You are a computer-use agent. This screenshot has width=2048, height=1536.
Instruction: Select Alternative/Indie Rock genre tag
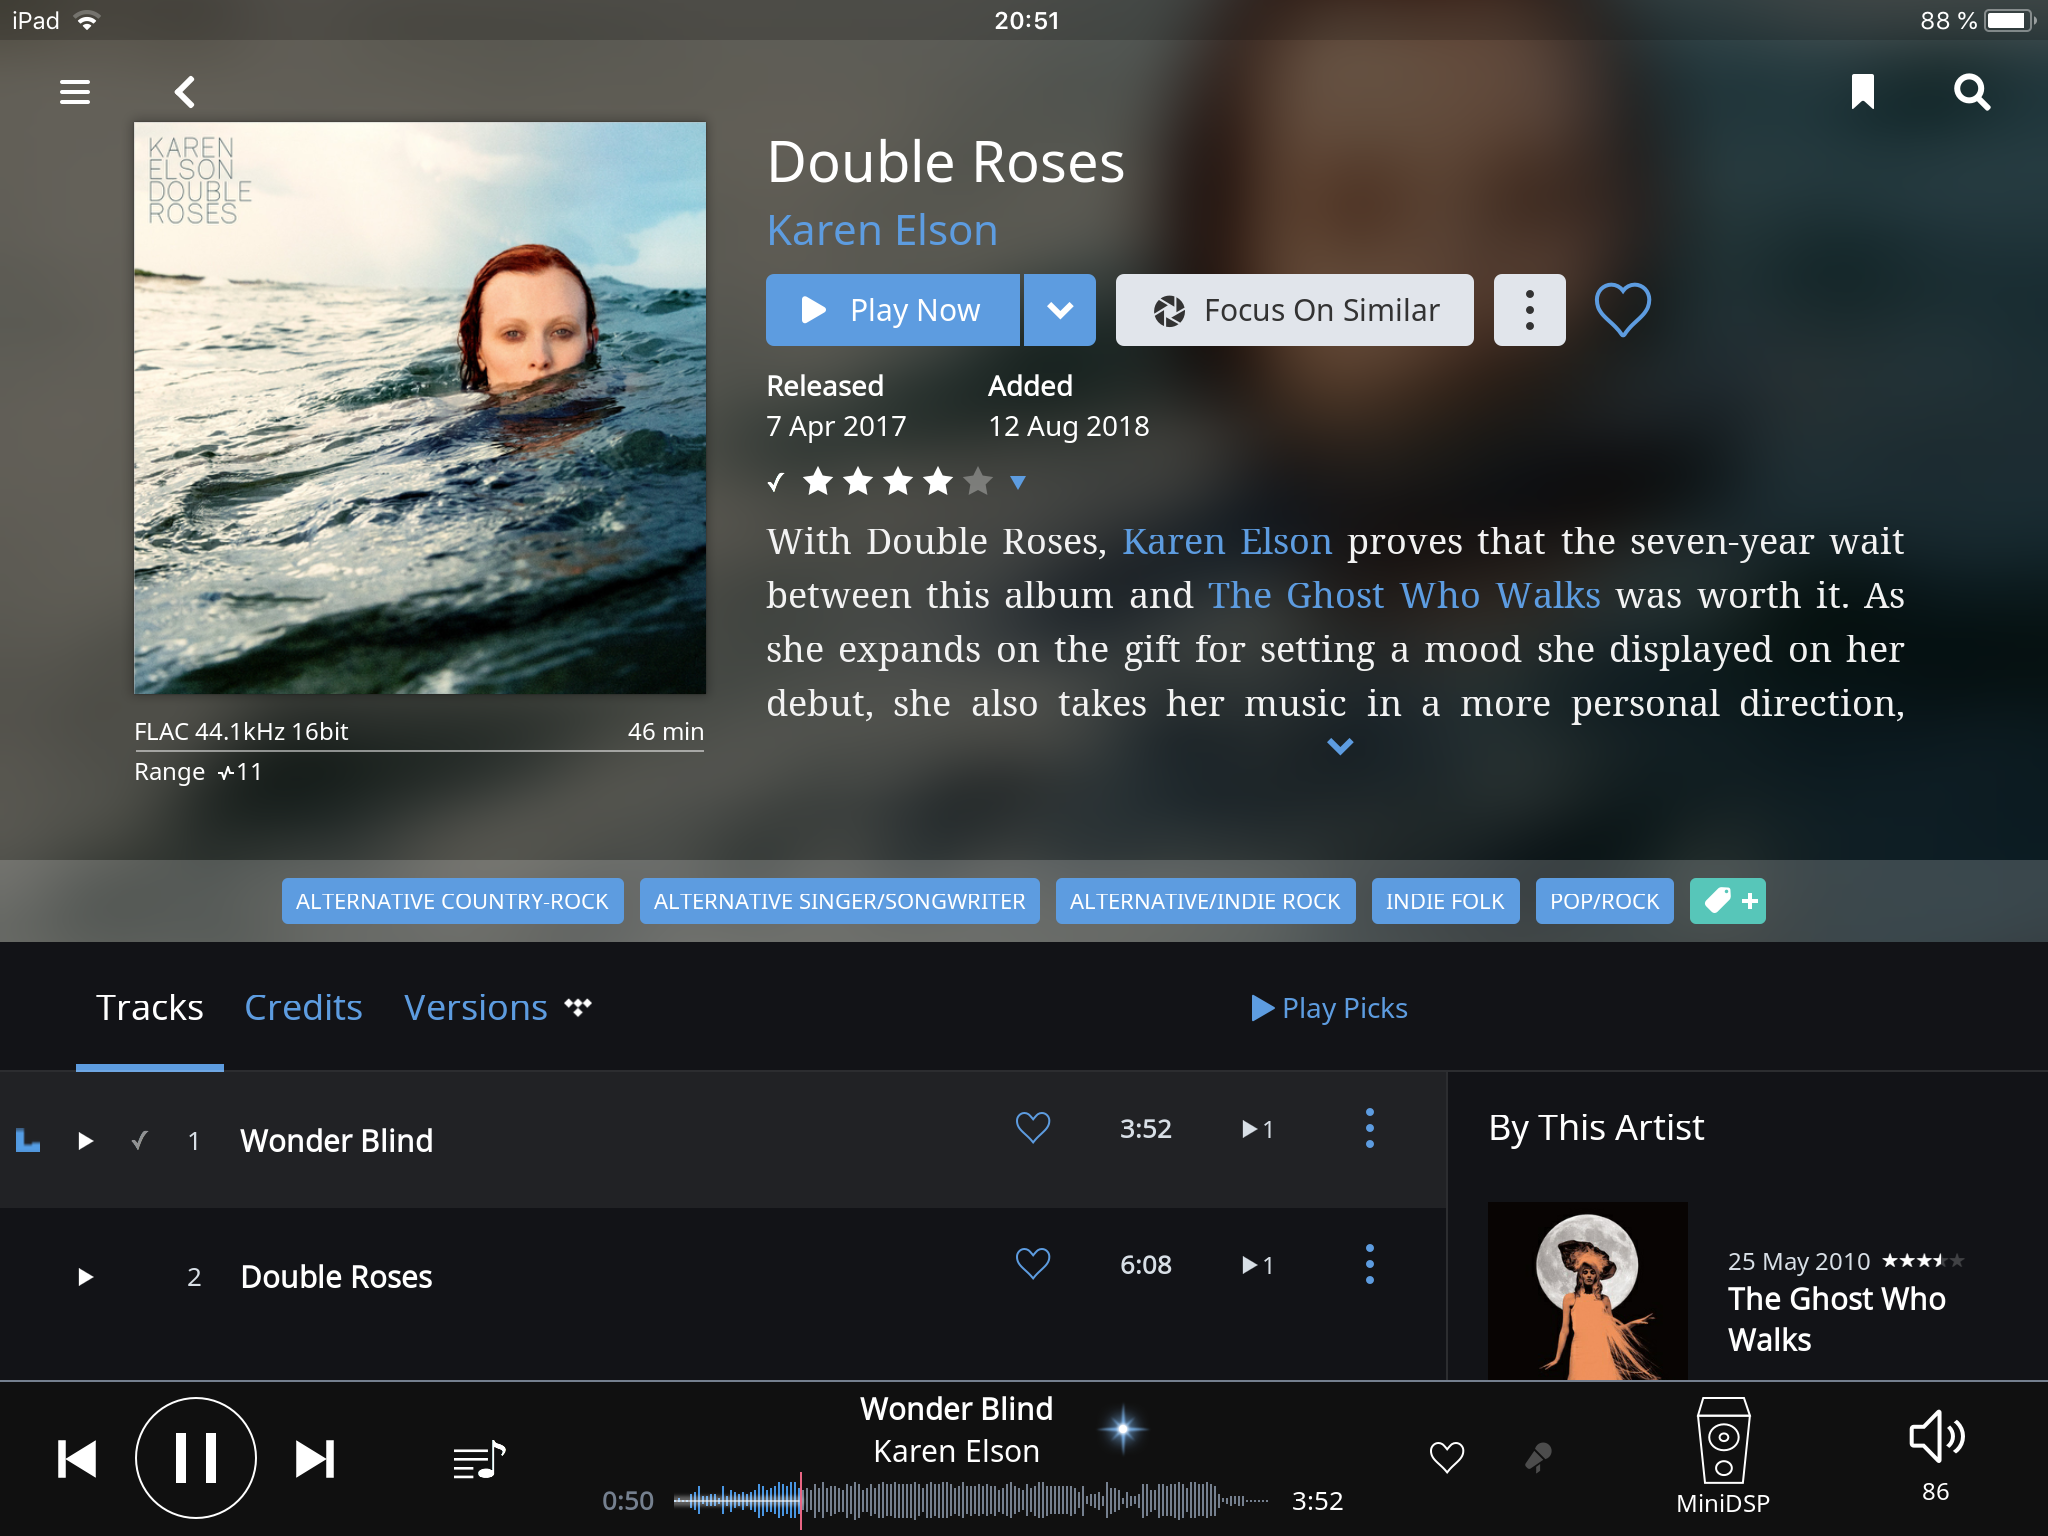(x=1205, y=901)
